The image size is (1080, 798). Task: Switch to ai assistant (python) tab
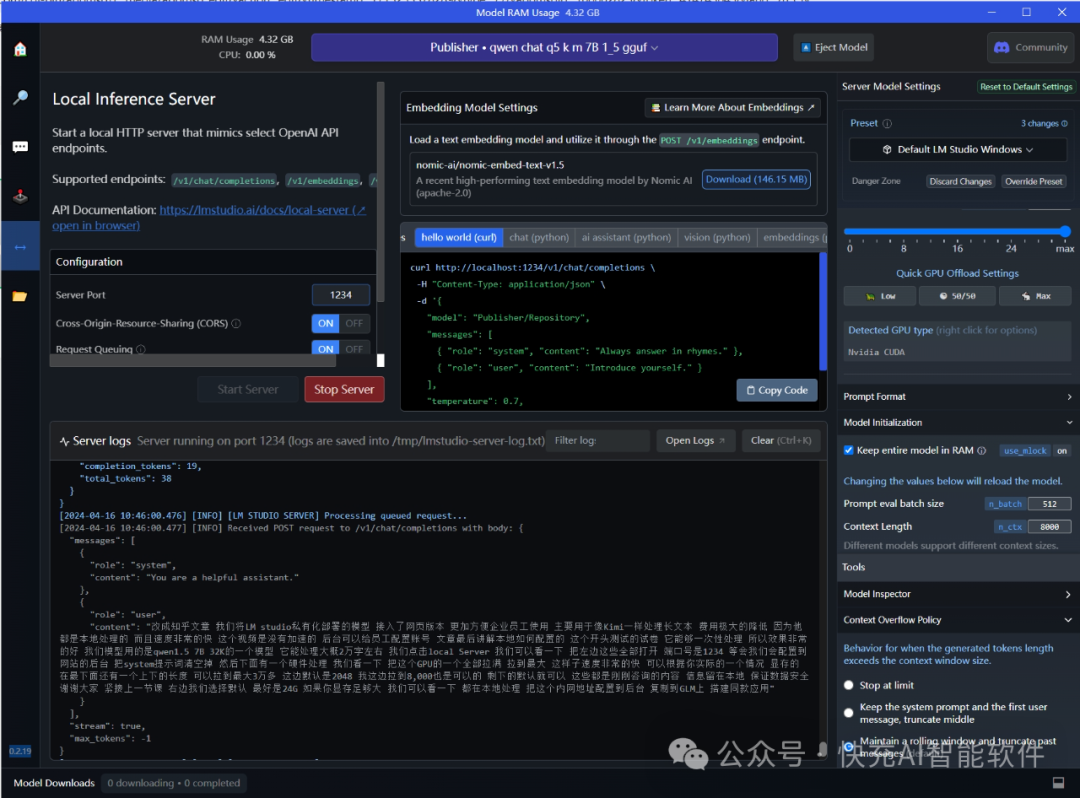[626, 238]
